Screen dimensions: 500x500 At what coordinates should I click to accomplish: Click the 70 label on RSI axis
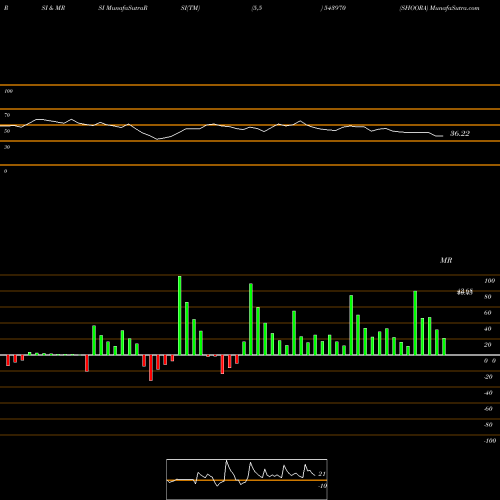point(7,115)
